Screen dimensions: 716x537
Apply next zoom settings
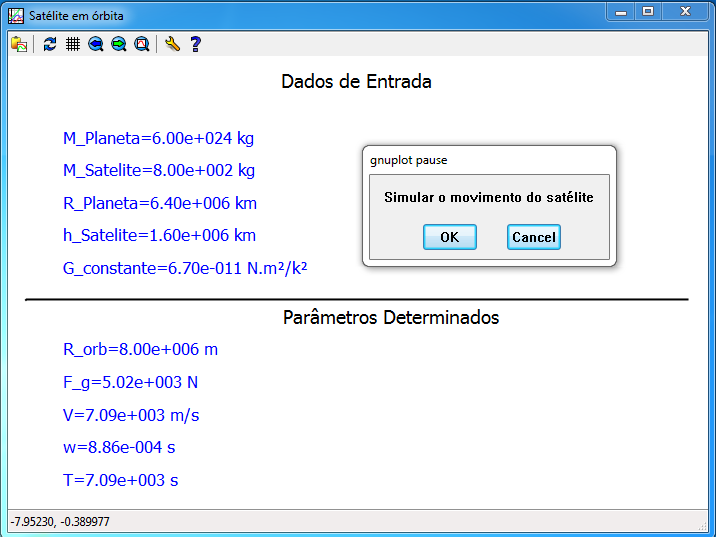coord(119,44)
